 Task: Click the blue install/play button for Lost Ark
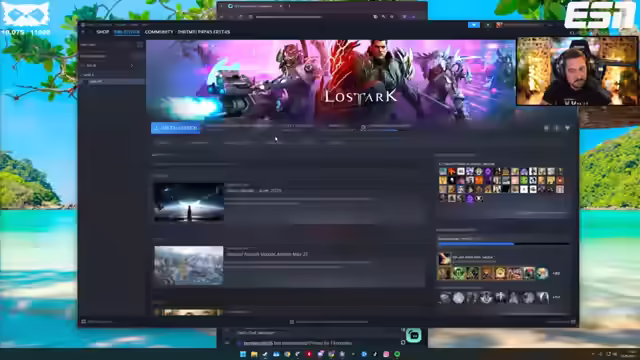pos(176,128)
